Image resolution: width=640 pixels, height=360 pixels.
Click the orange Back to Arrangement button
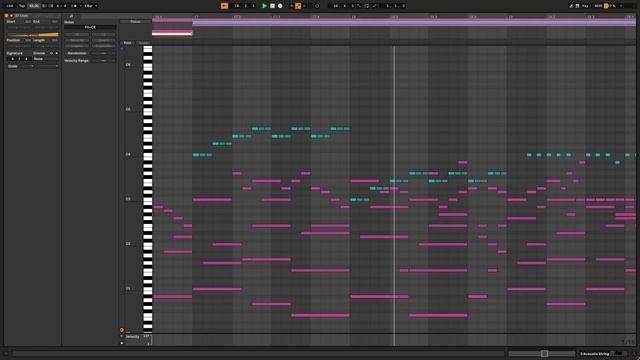tap(224, 6)
